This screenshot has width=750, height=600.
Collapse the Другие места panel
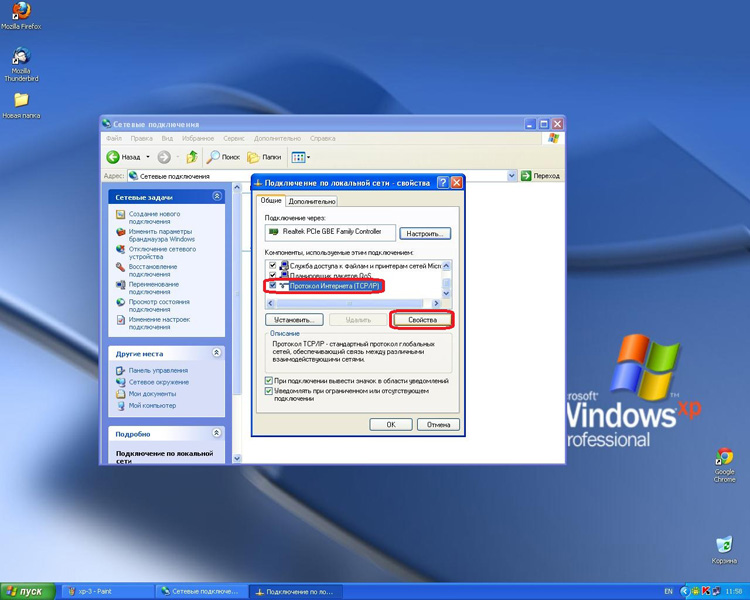coord(217,353)
